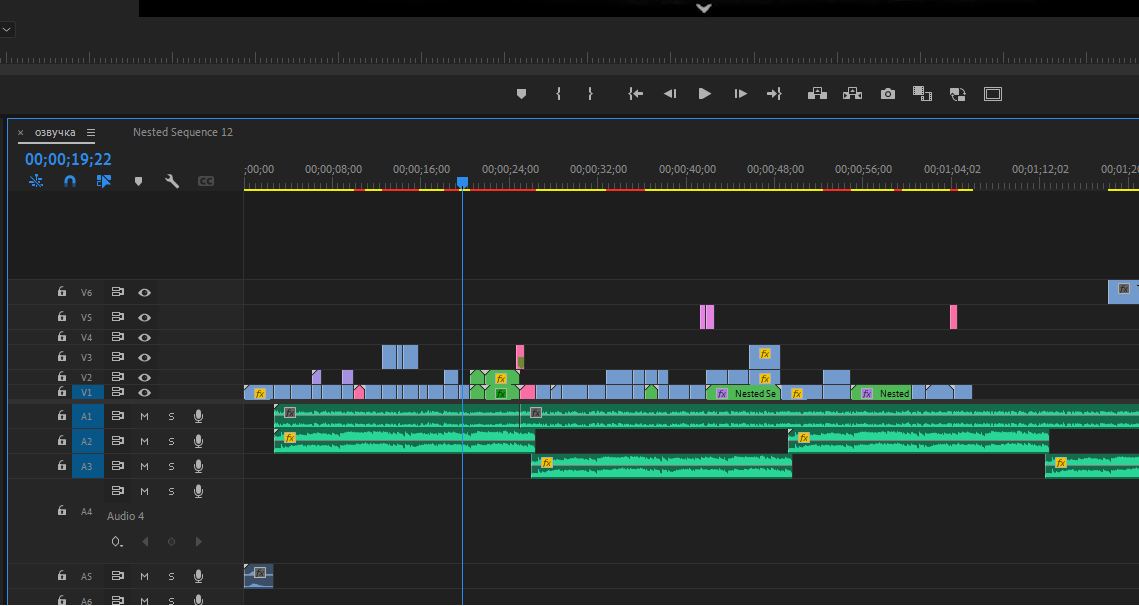Open Timeline Display Settings wrench
The image size is (1139, 606).
tap(172, 181)
